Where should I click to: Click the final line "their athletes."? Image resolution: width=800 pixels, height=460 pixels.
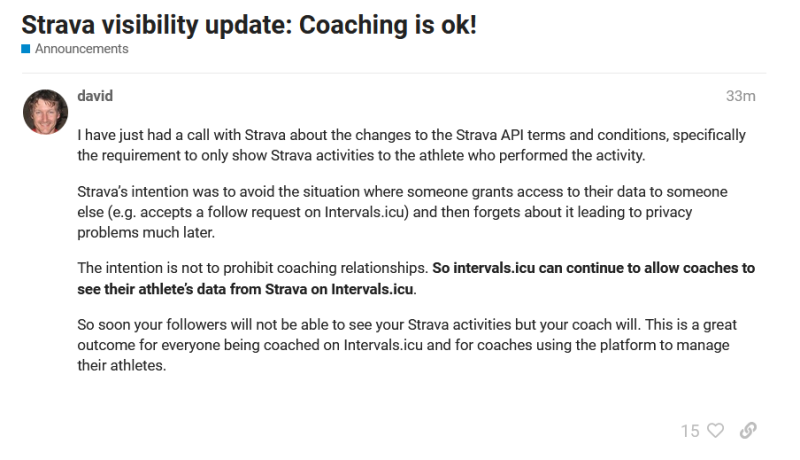[x=121, y=365]
